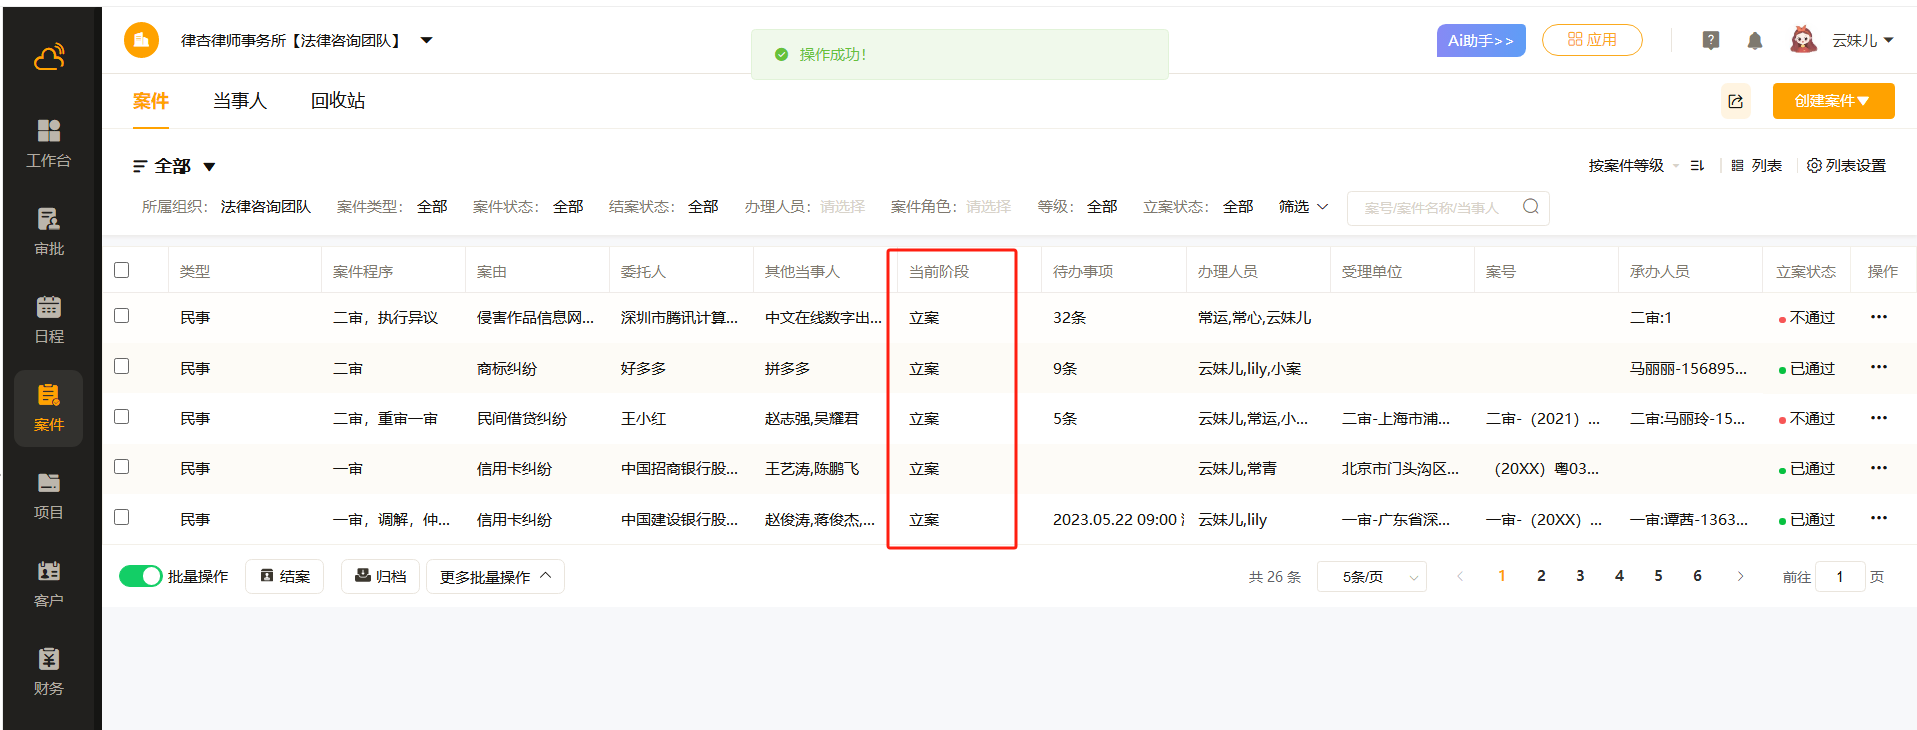Go to next page arrow

[1740, 576]
